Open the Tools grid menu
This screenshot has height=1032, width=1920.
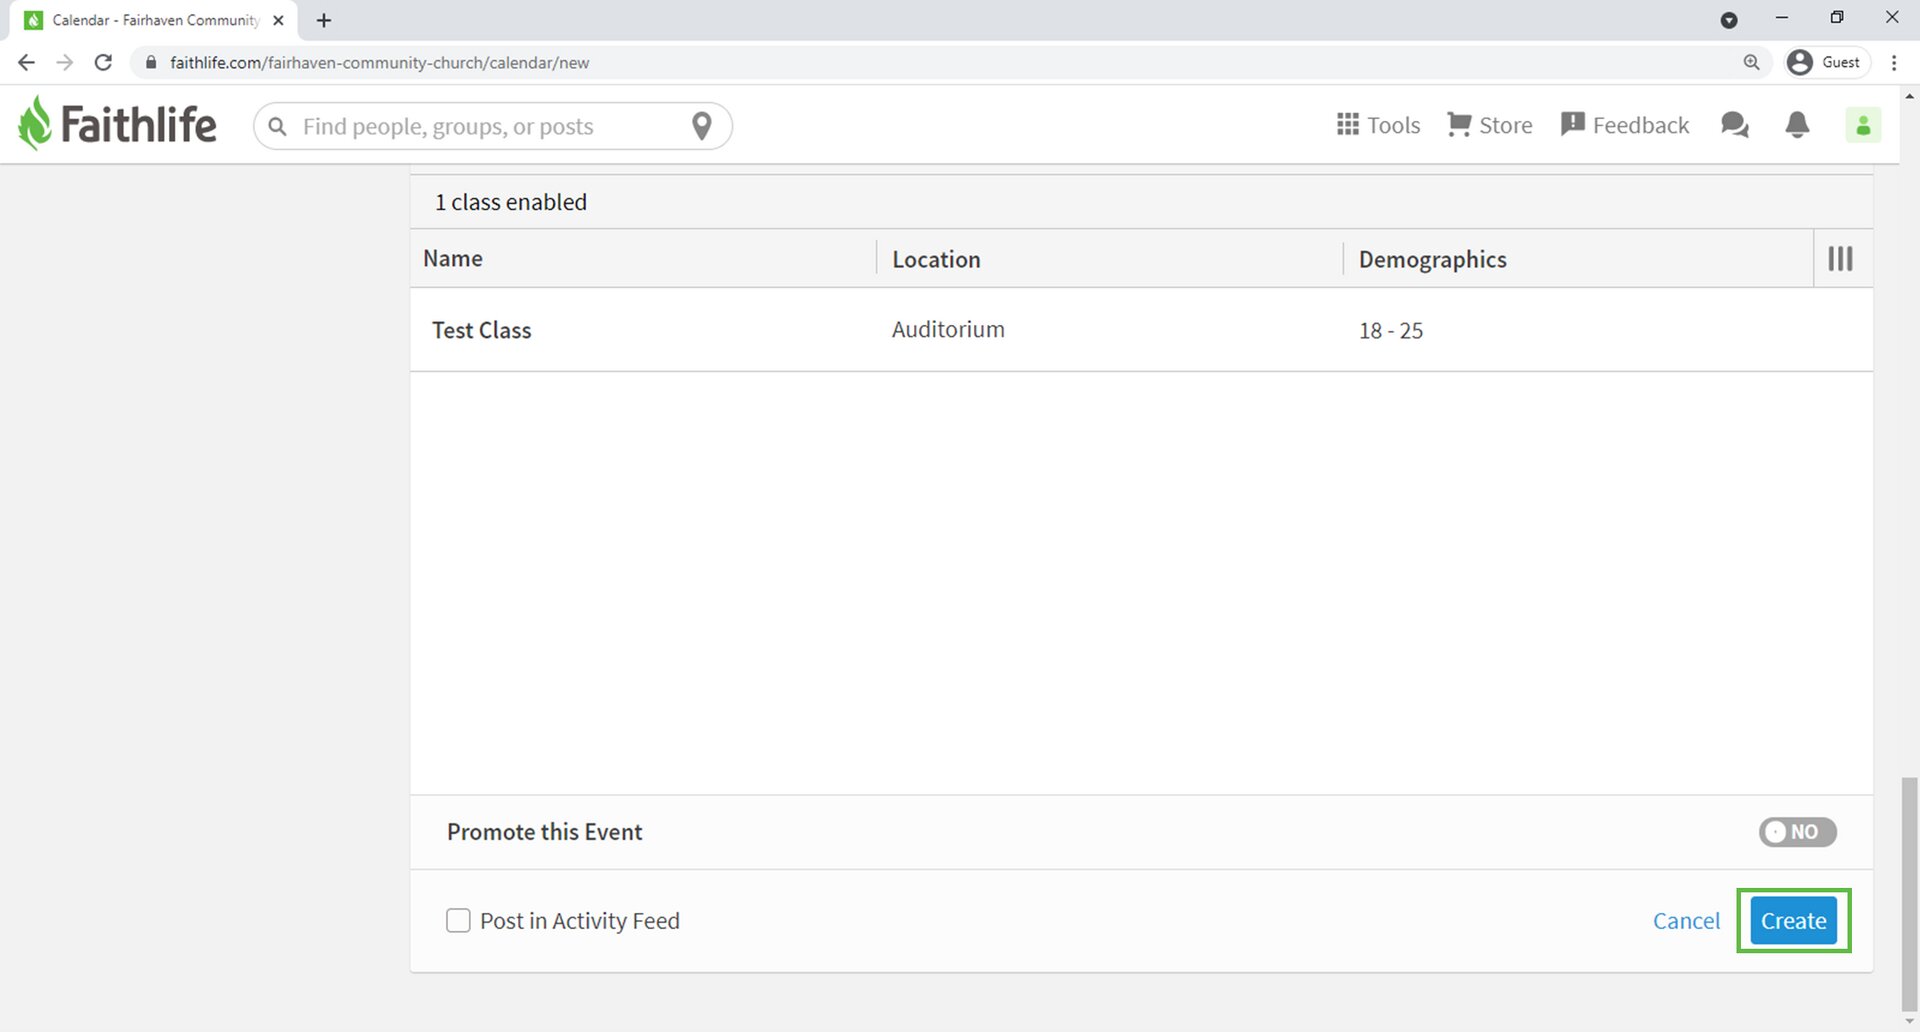tap(1378, 125)
